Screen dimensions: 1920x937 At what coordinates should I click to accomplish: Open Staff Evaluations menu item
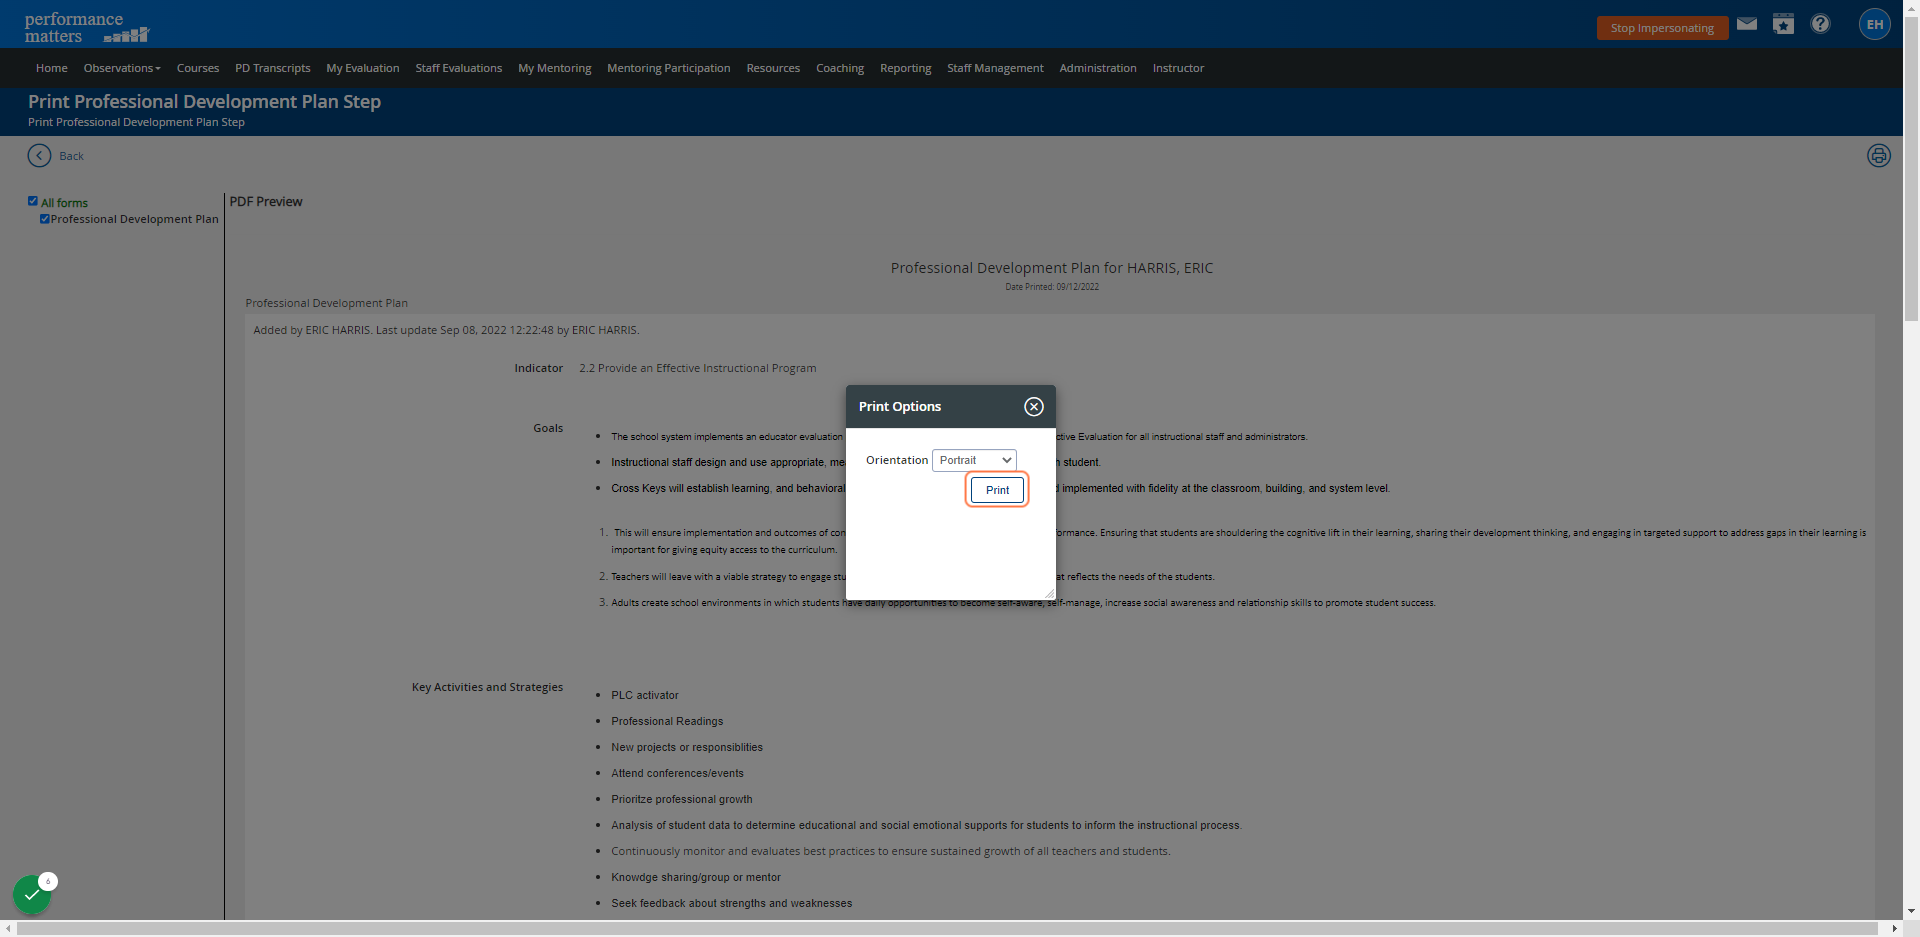459,68
